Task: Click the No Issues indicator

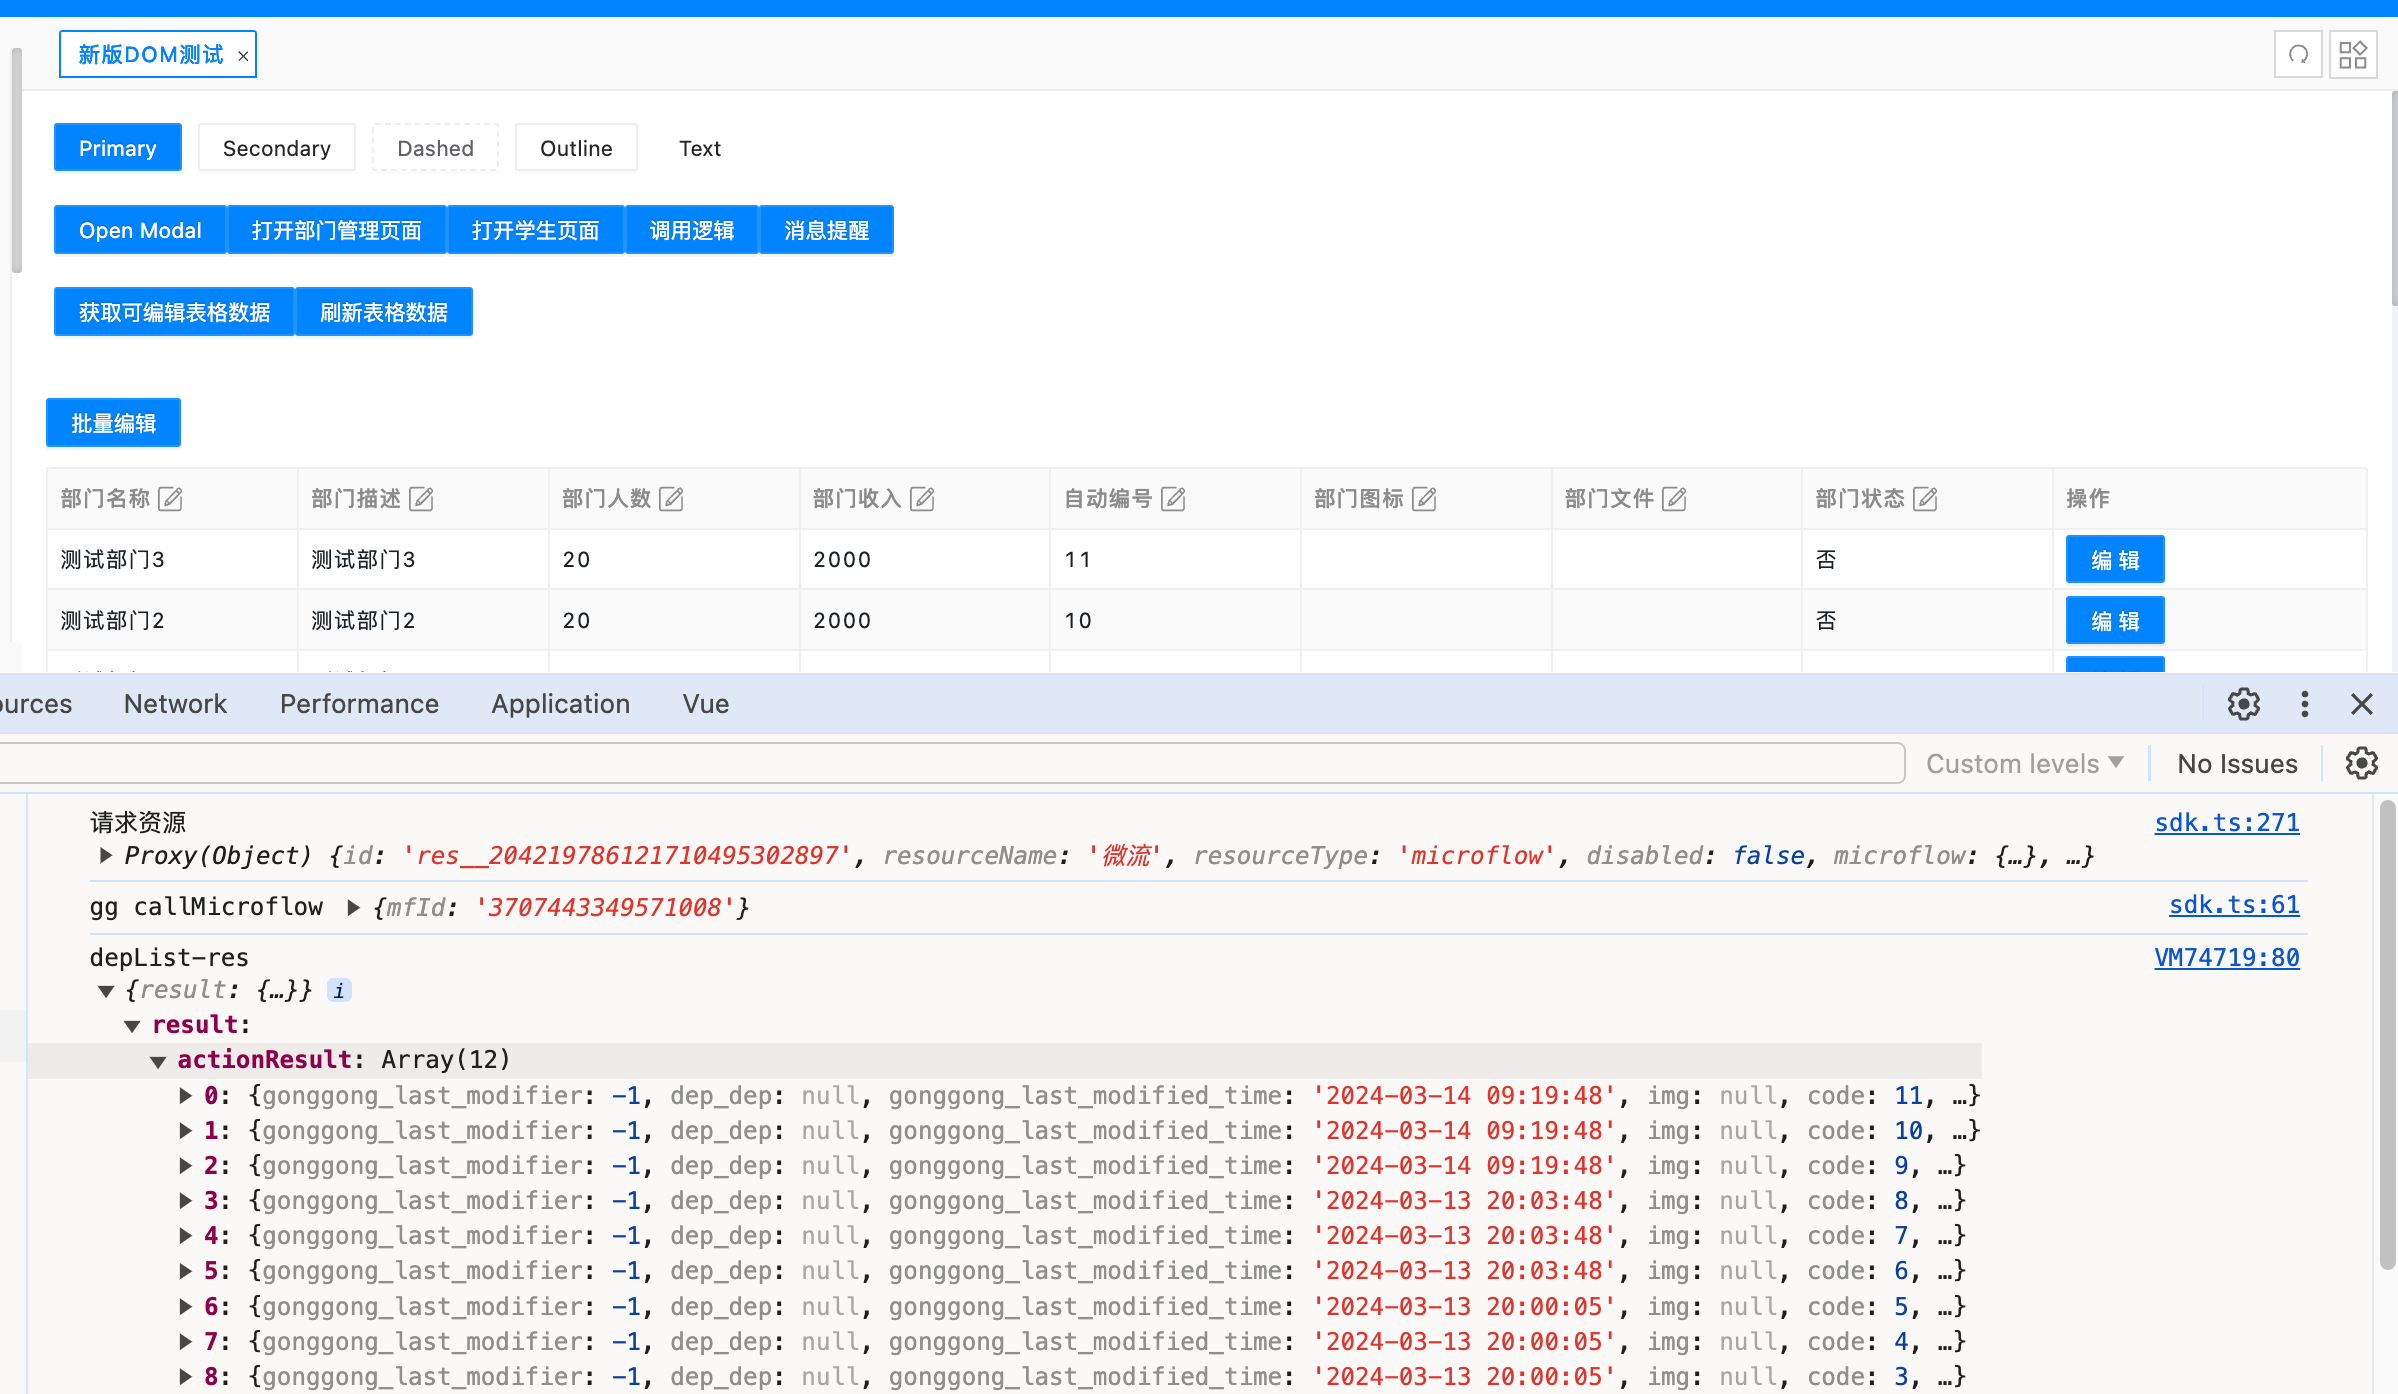Action: click(x=2237, y=763)
